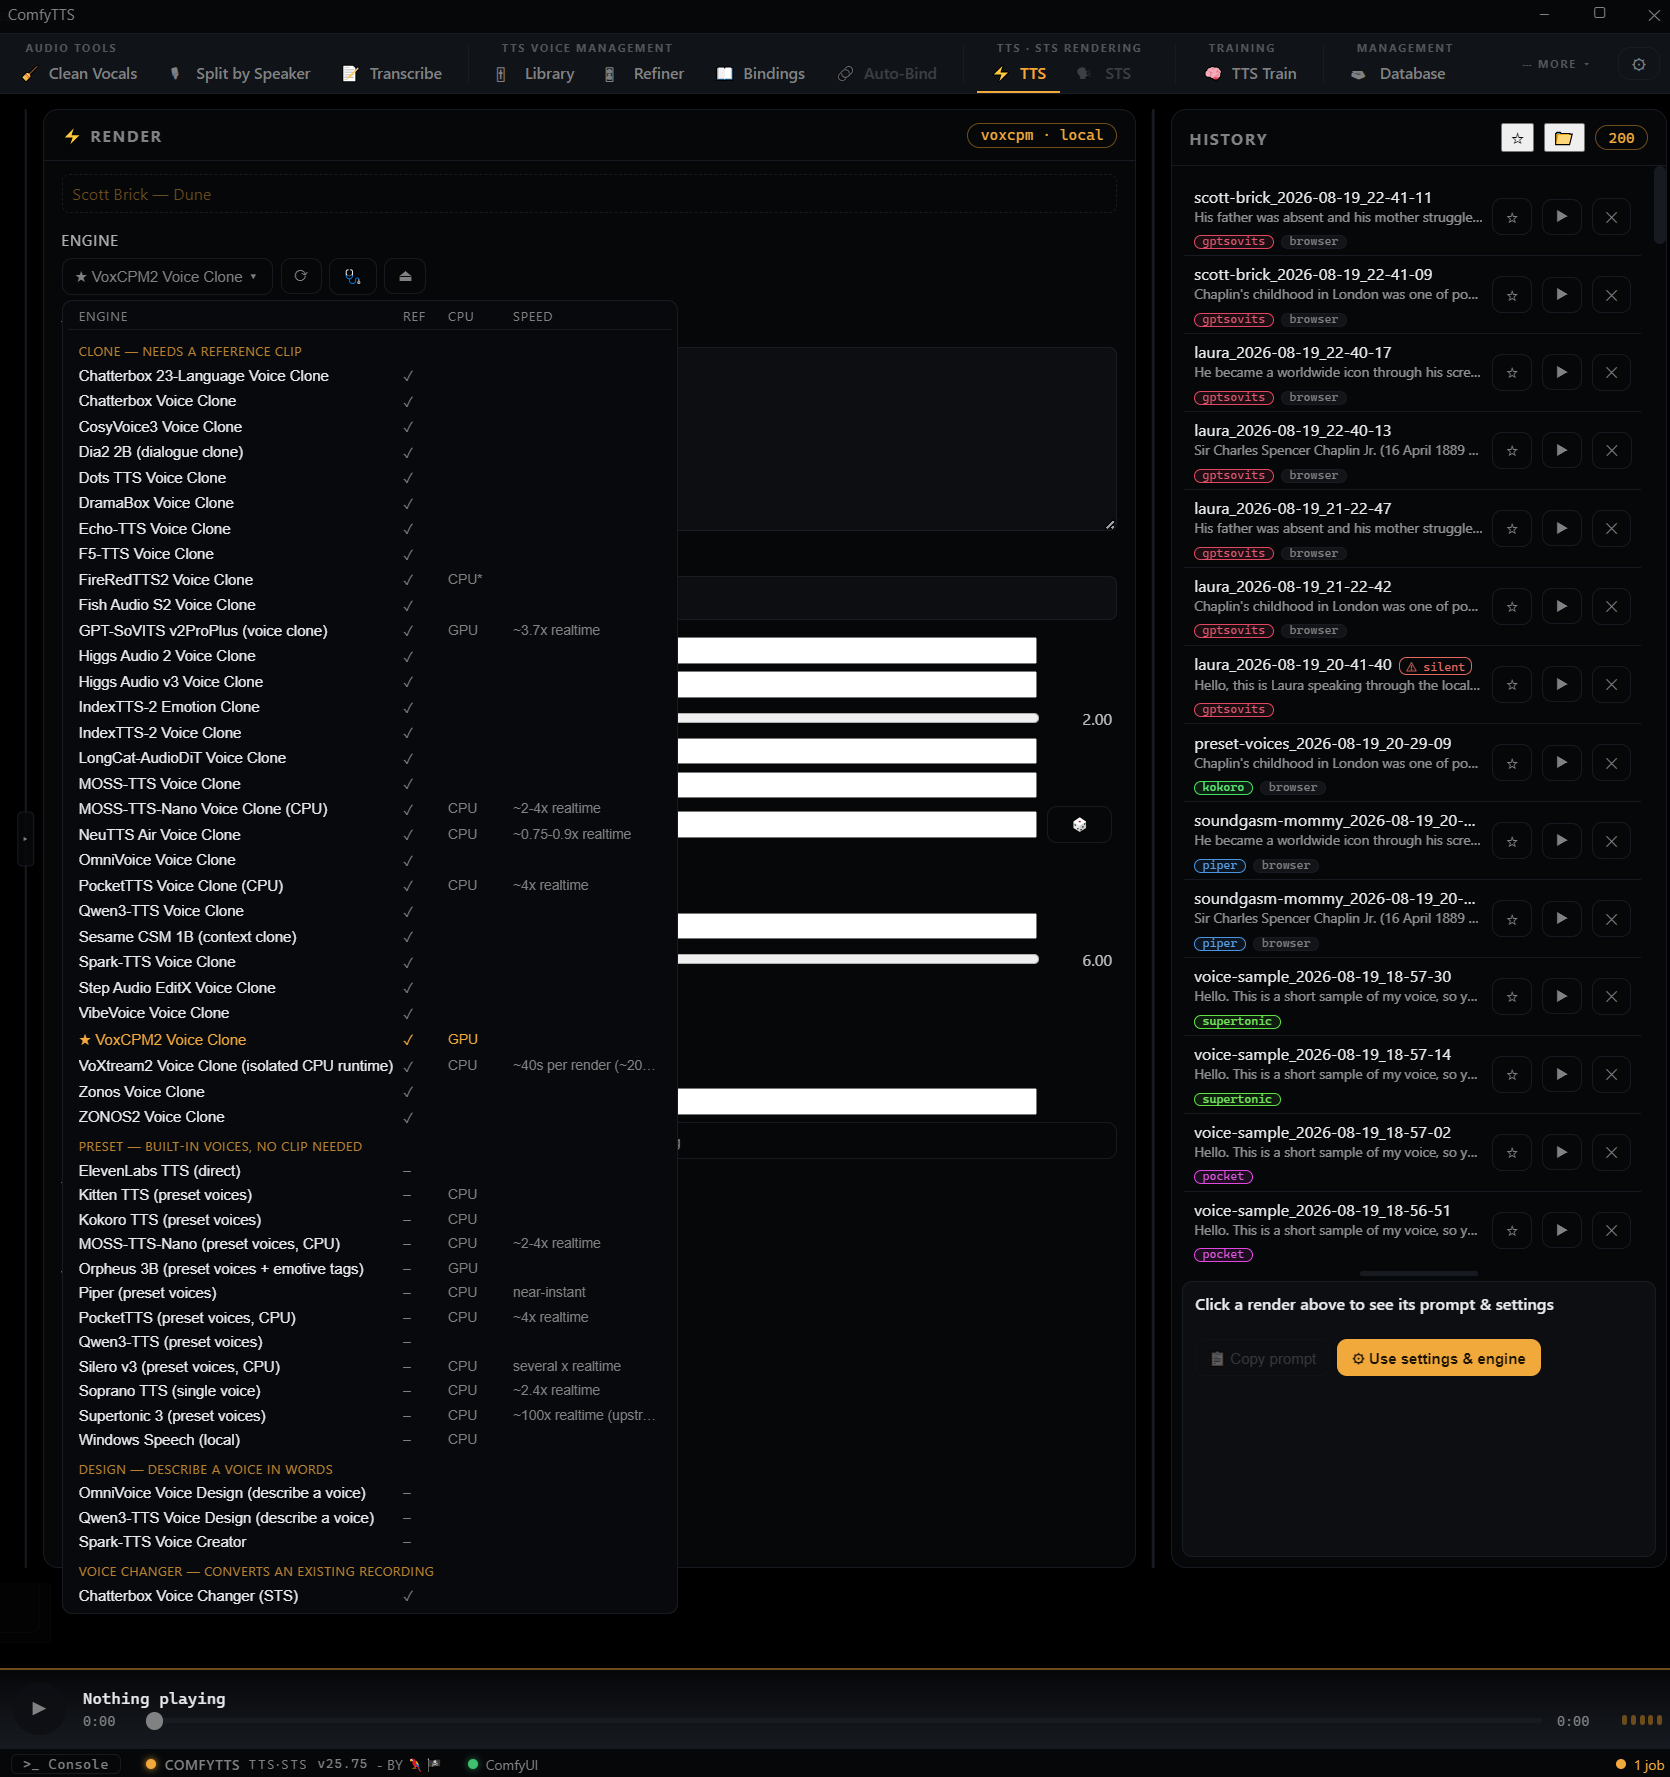Expand the More menu in the top navigation
The image size is (1670, 1777).
pos(1557,64)
